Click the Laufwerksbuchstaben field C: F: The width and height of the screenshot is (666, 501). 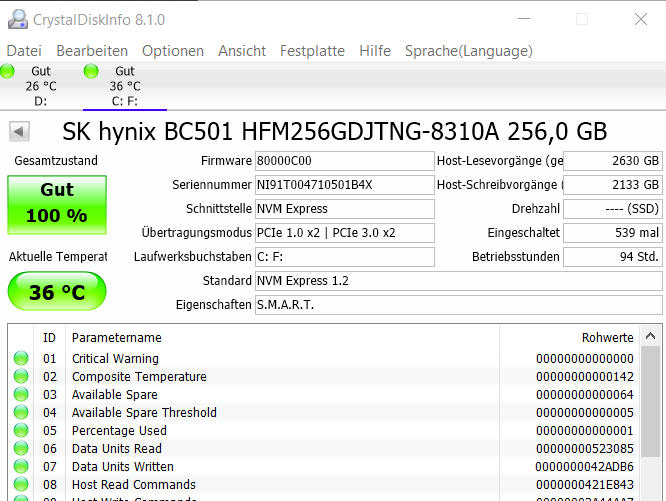click(344, 257)
